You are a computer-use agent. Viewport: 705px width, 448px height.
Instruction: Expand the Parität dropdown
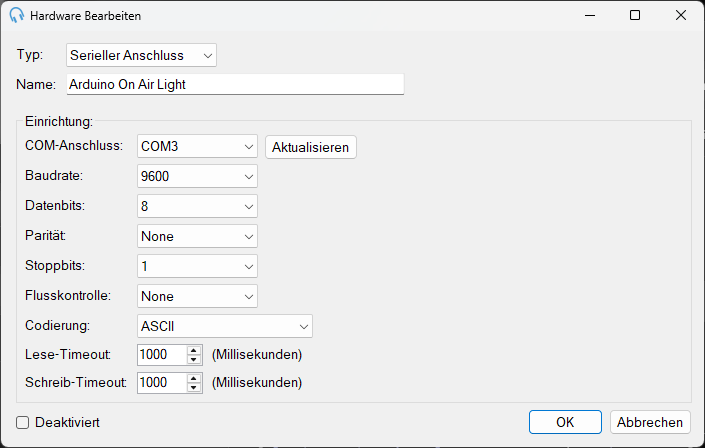[197, 236]
